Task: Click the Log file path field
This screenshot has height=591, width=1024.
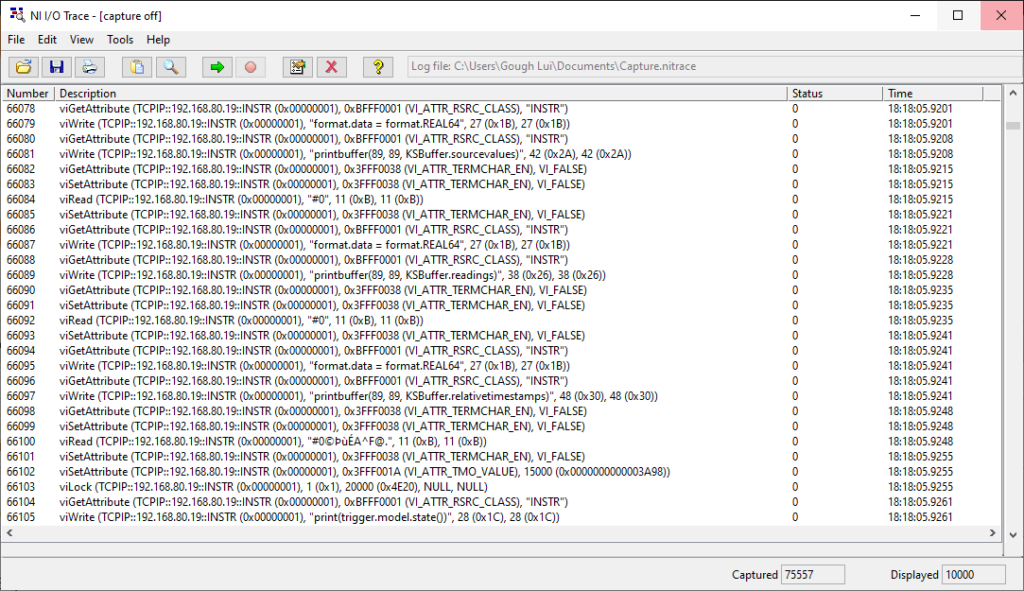Action: (x=715, y=67)
